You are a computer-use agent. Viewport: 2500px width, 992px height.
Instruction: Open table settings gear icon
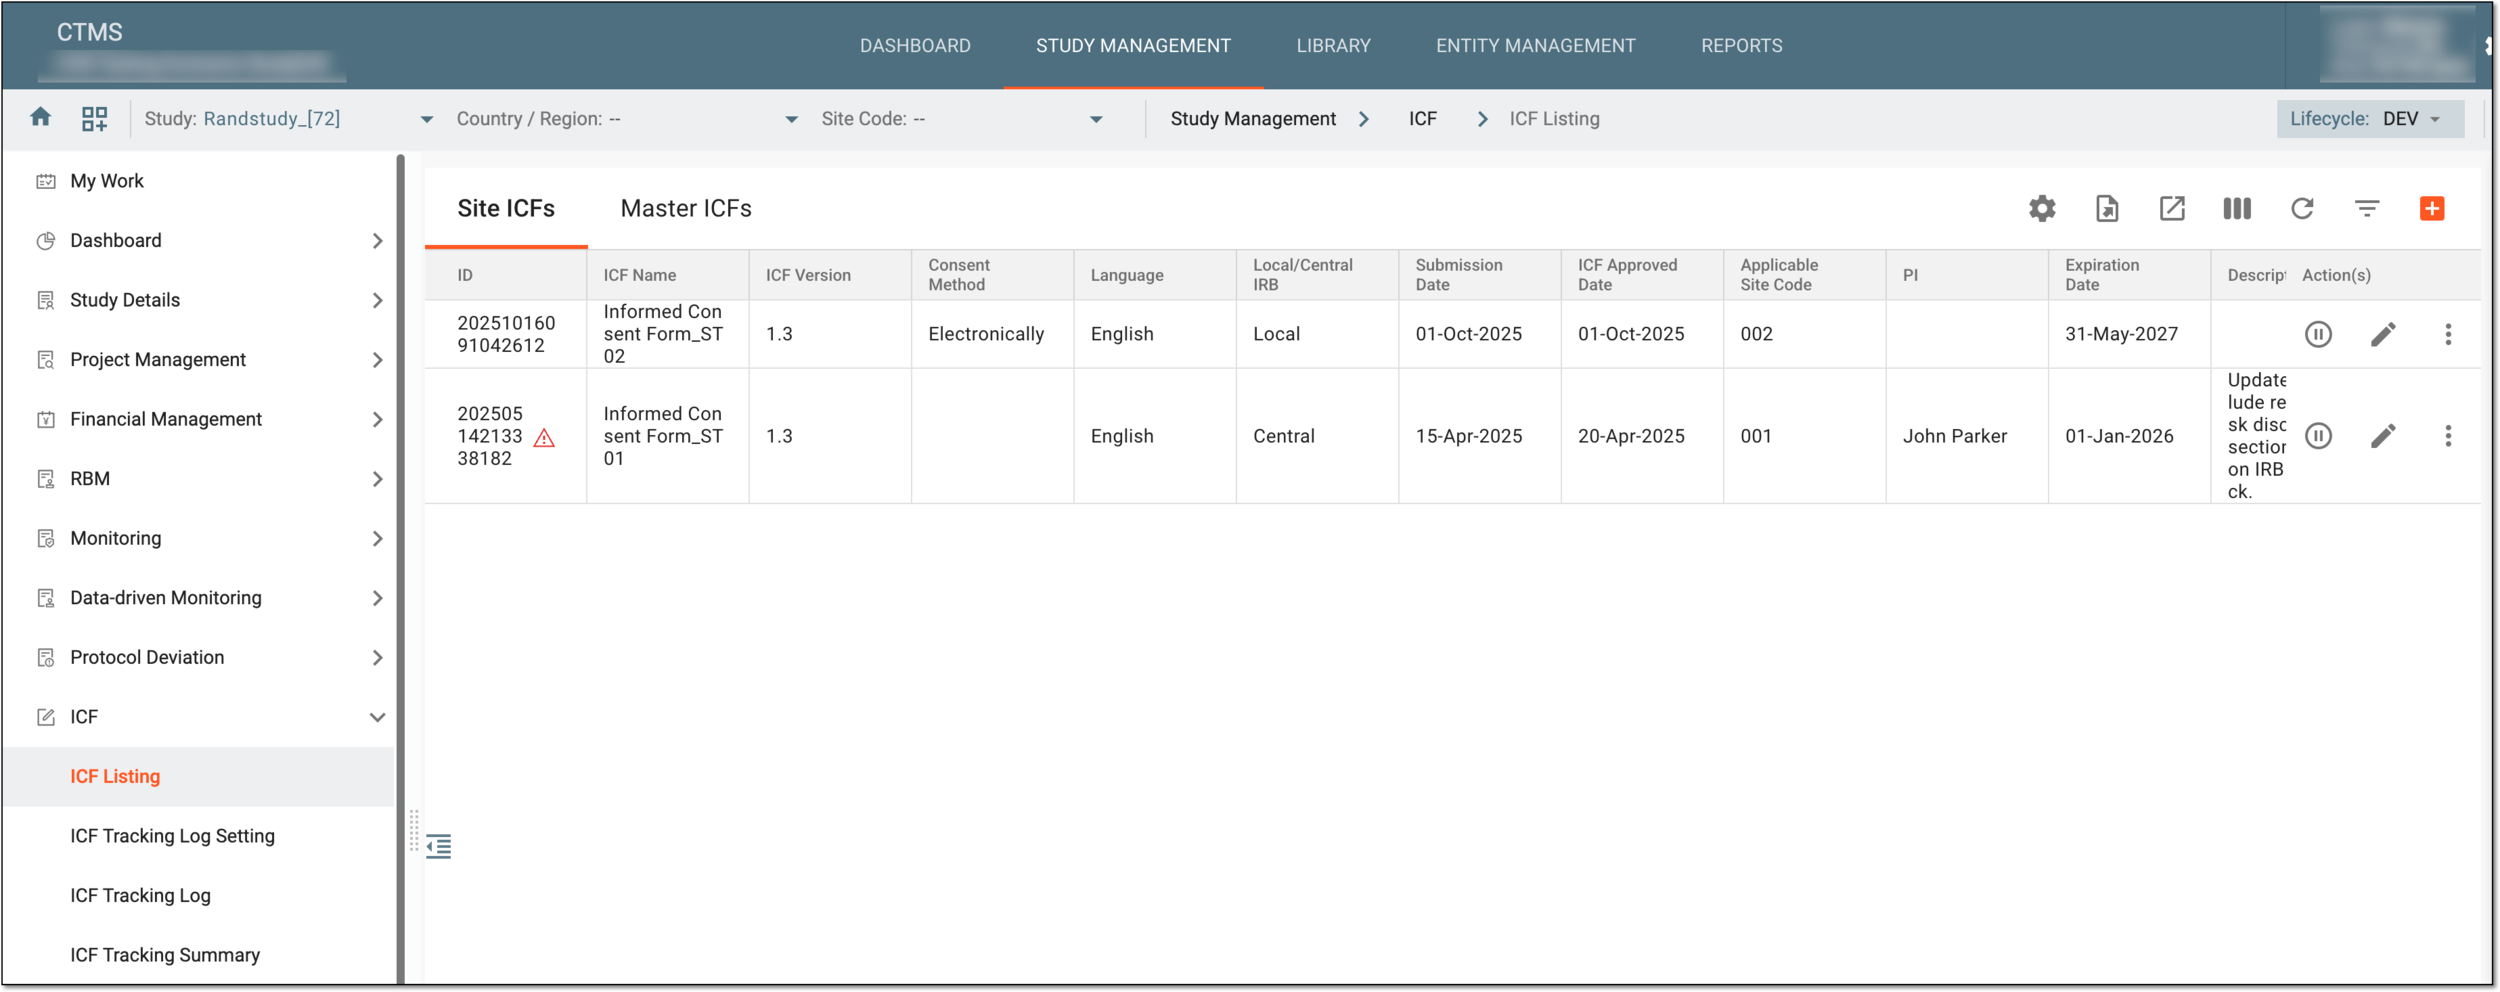[2042, 208]
